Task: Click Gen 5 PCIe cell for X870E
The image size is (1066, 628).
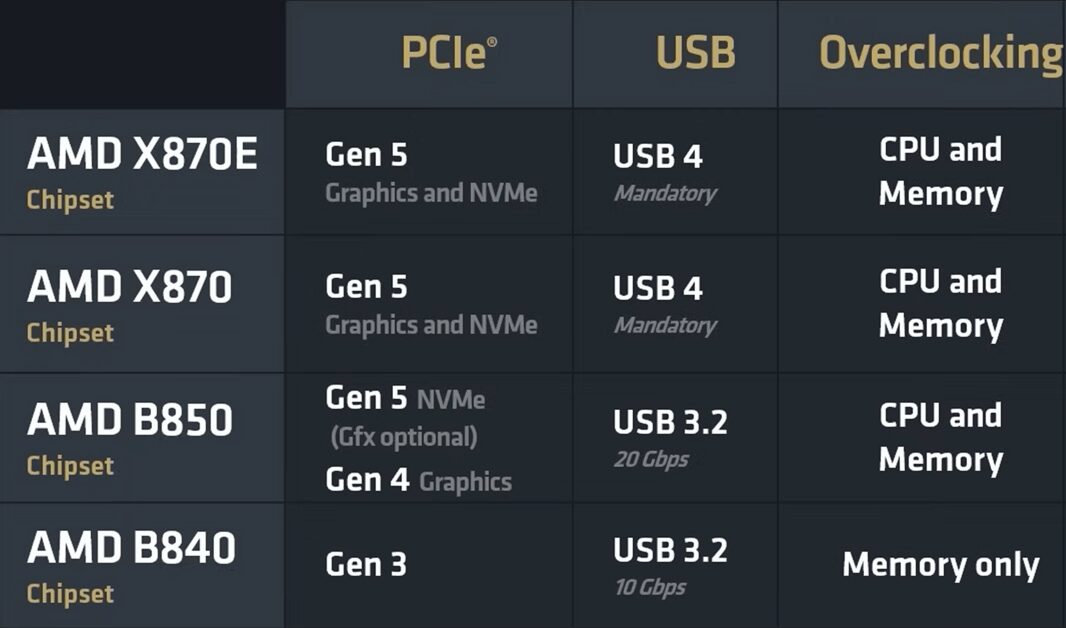Action: 430,171
